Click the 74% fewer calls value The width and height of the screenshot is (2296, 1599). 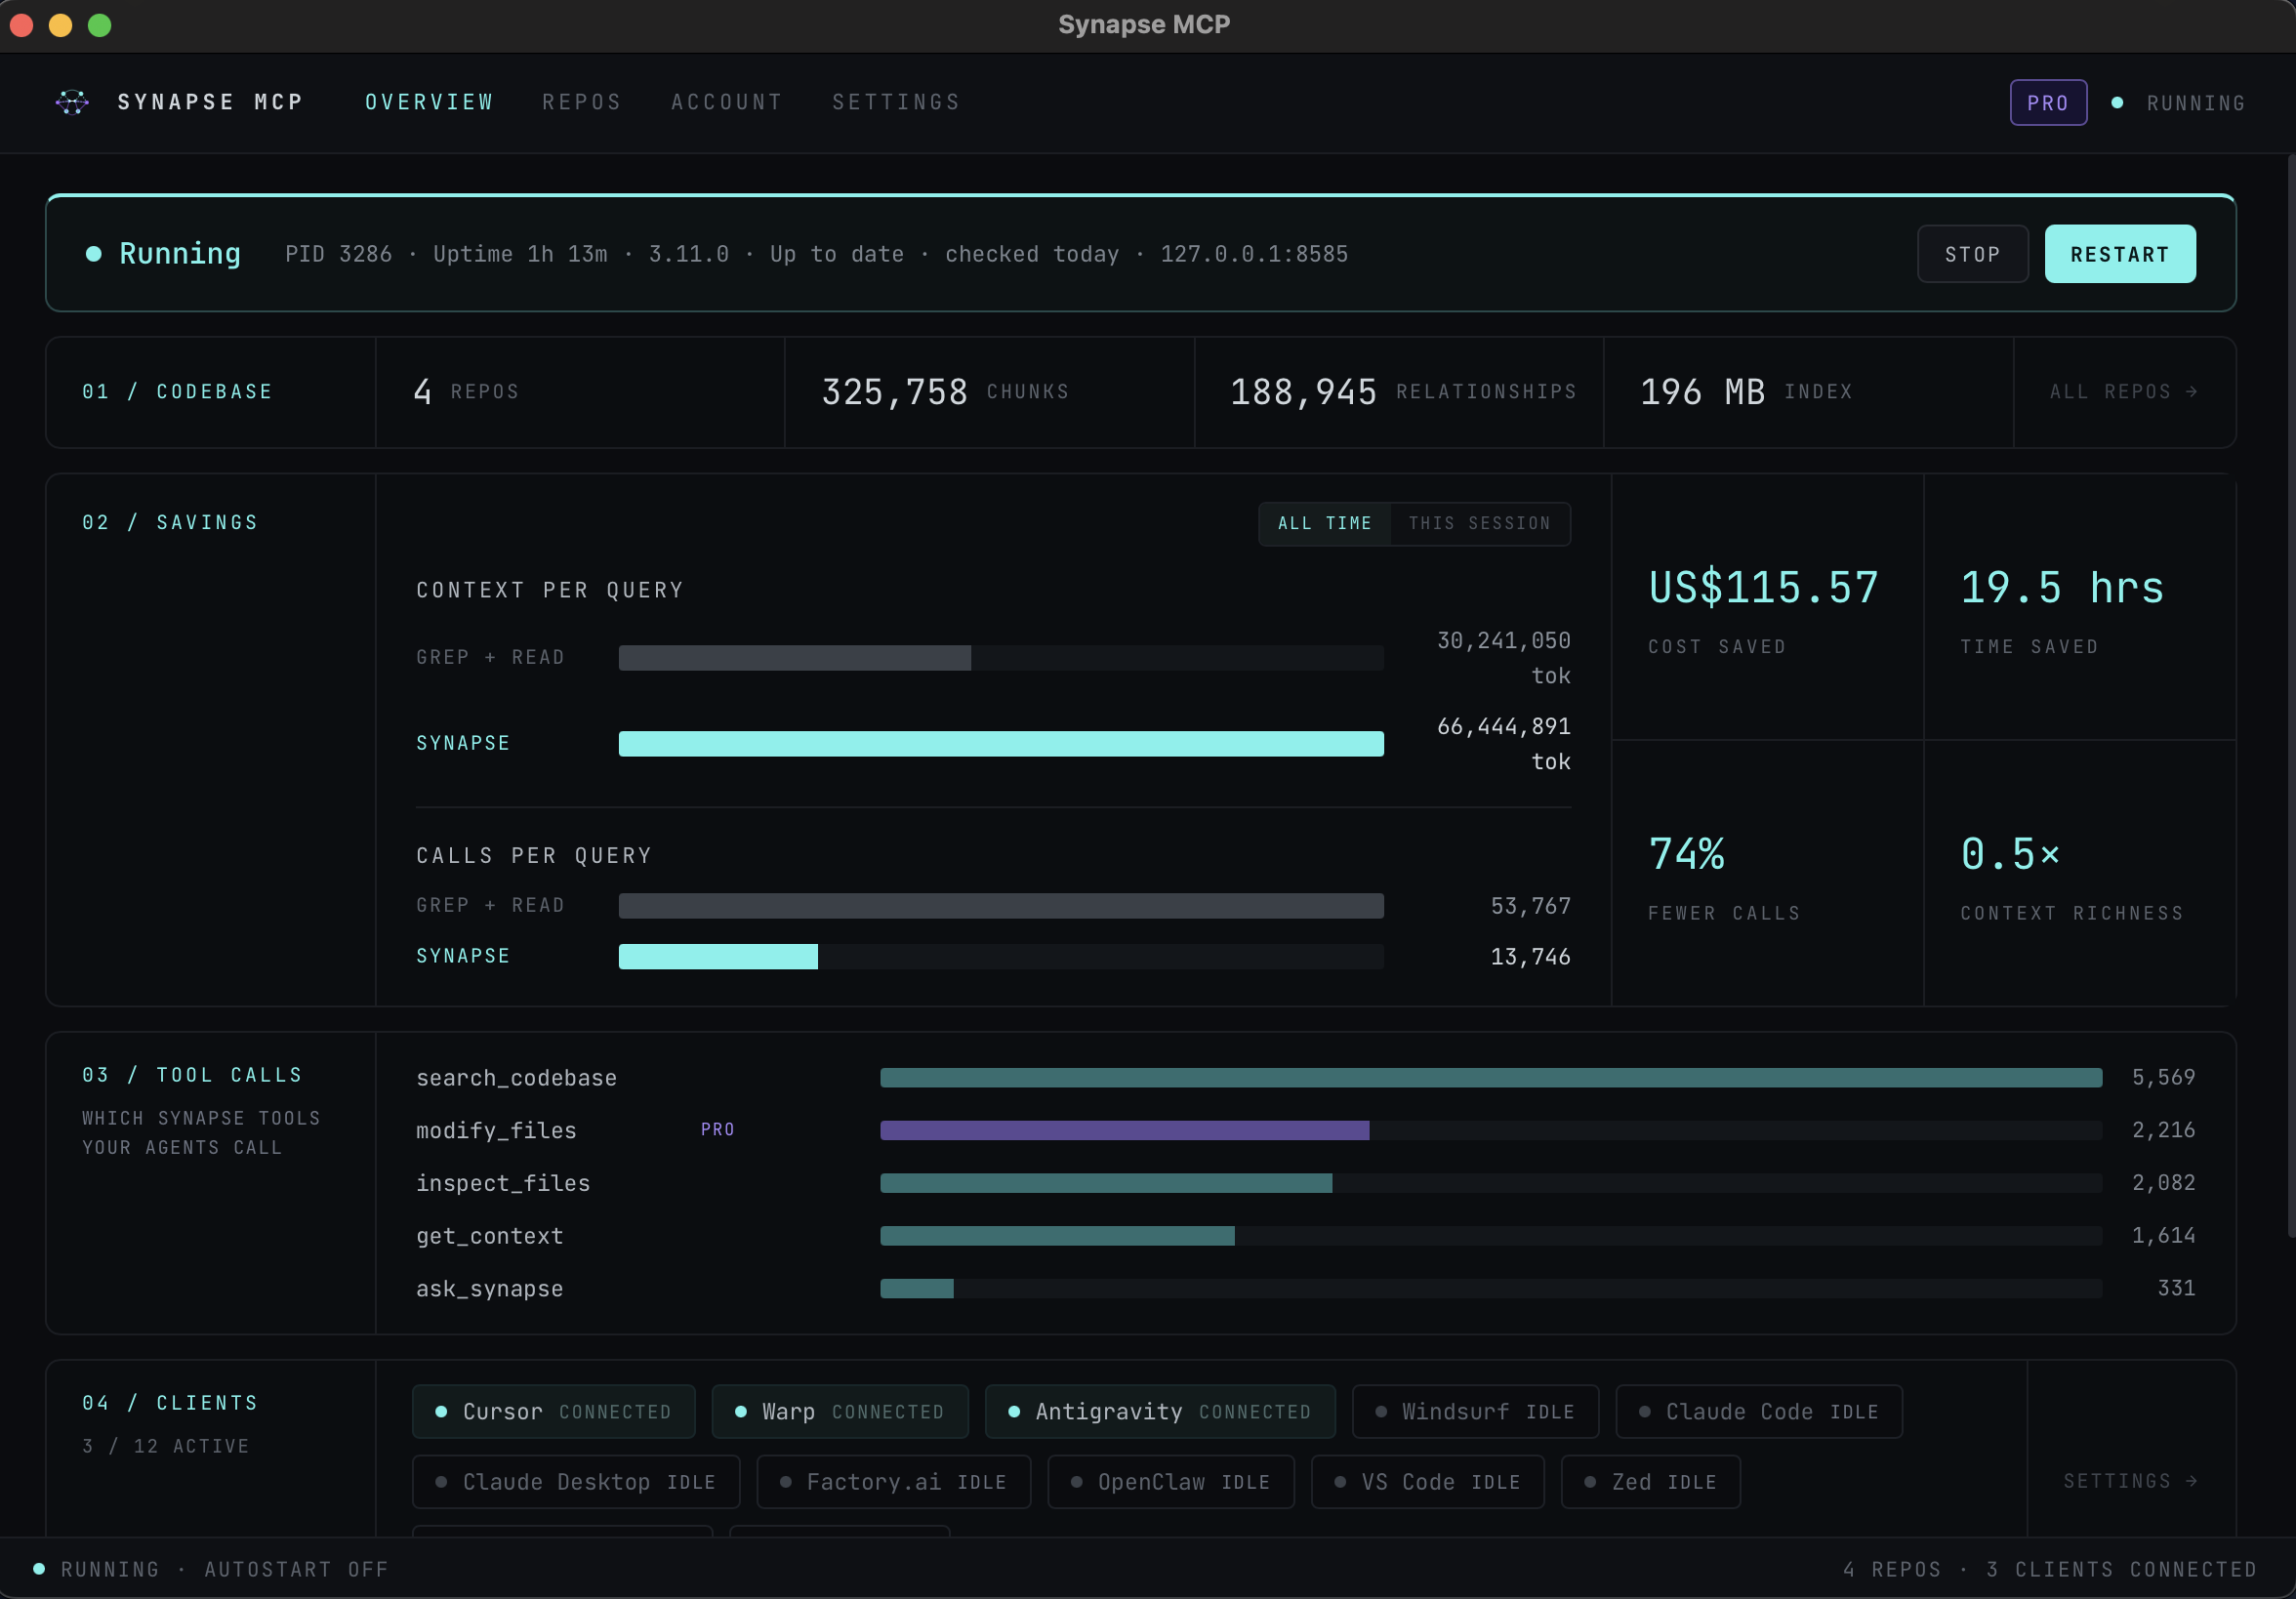1686,854
